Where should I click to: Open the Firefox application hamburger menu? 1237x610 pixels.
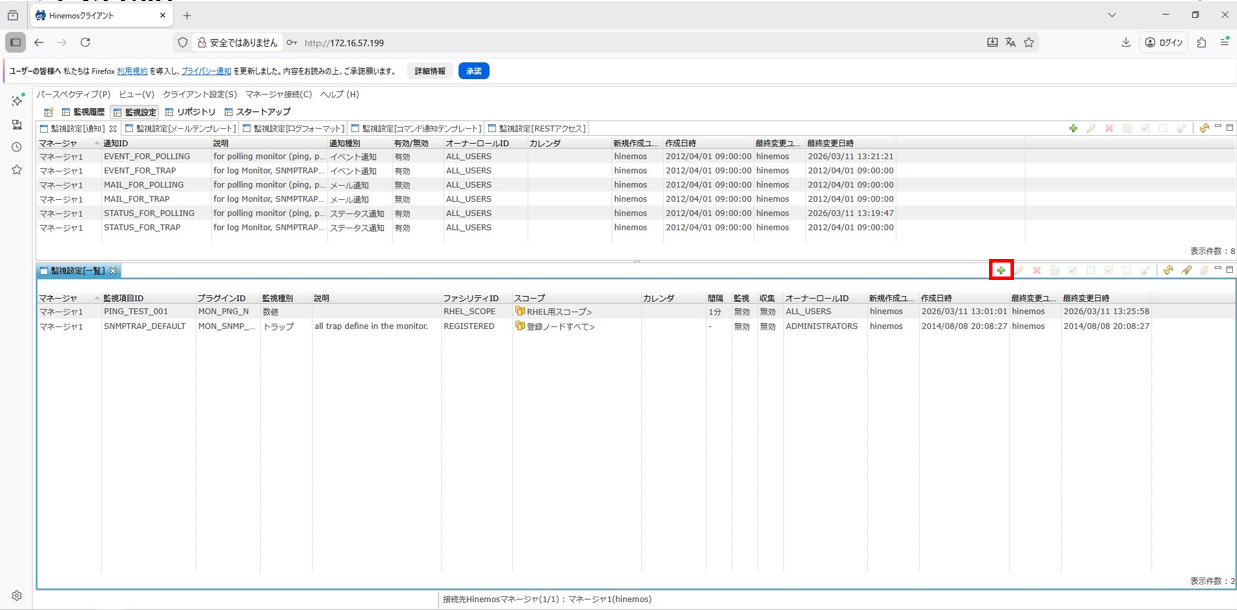click(1224, 43)
